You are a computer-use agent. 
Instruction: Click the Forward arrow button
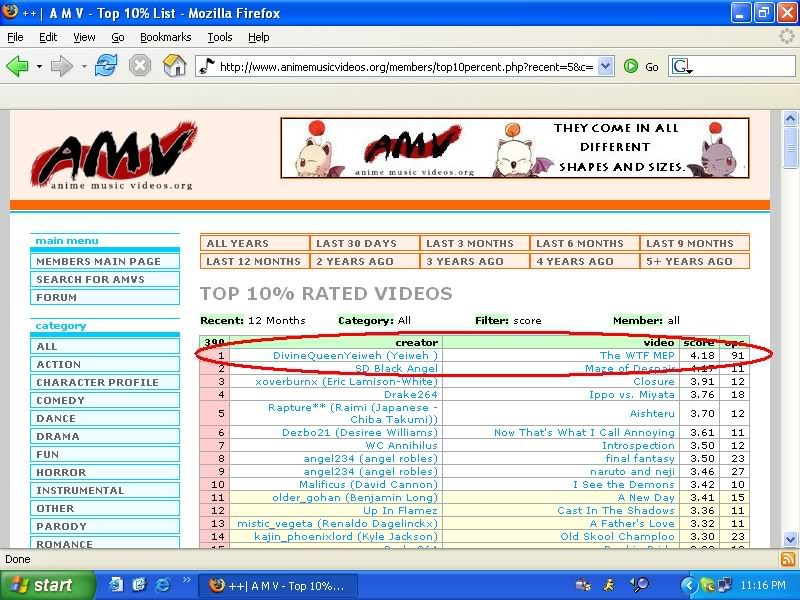61,66
